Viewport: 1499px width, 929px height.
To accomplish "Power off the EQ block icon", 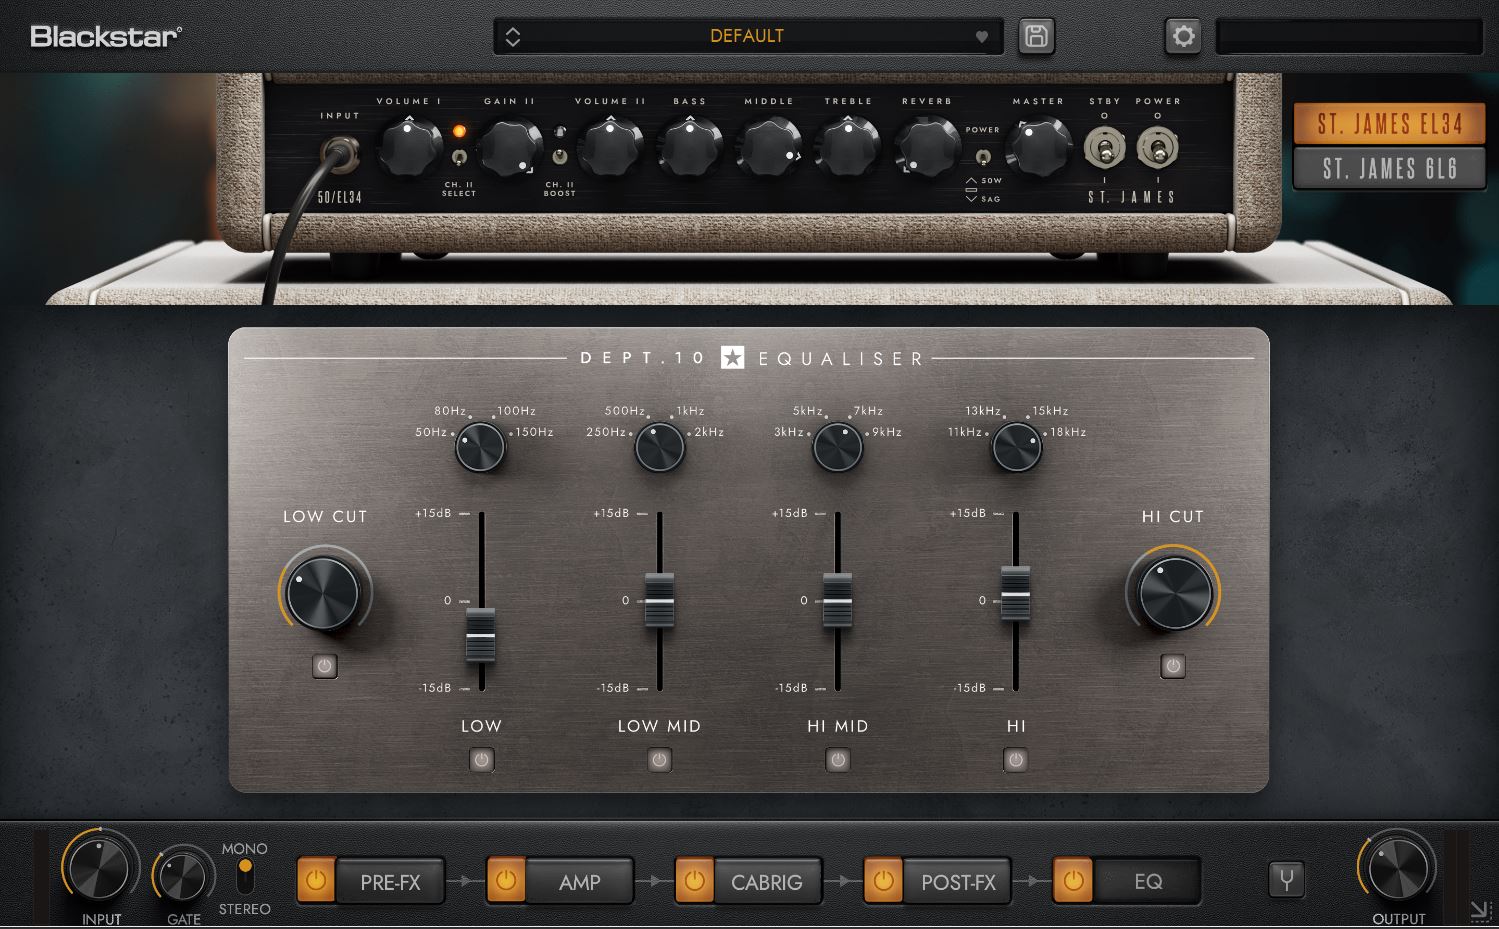I will [1072, 881].
